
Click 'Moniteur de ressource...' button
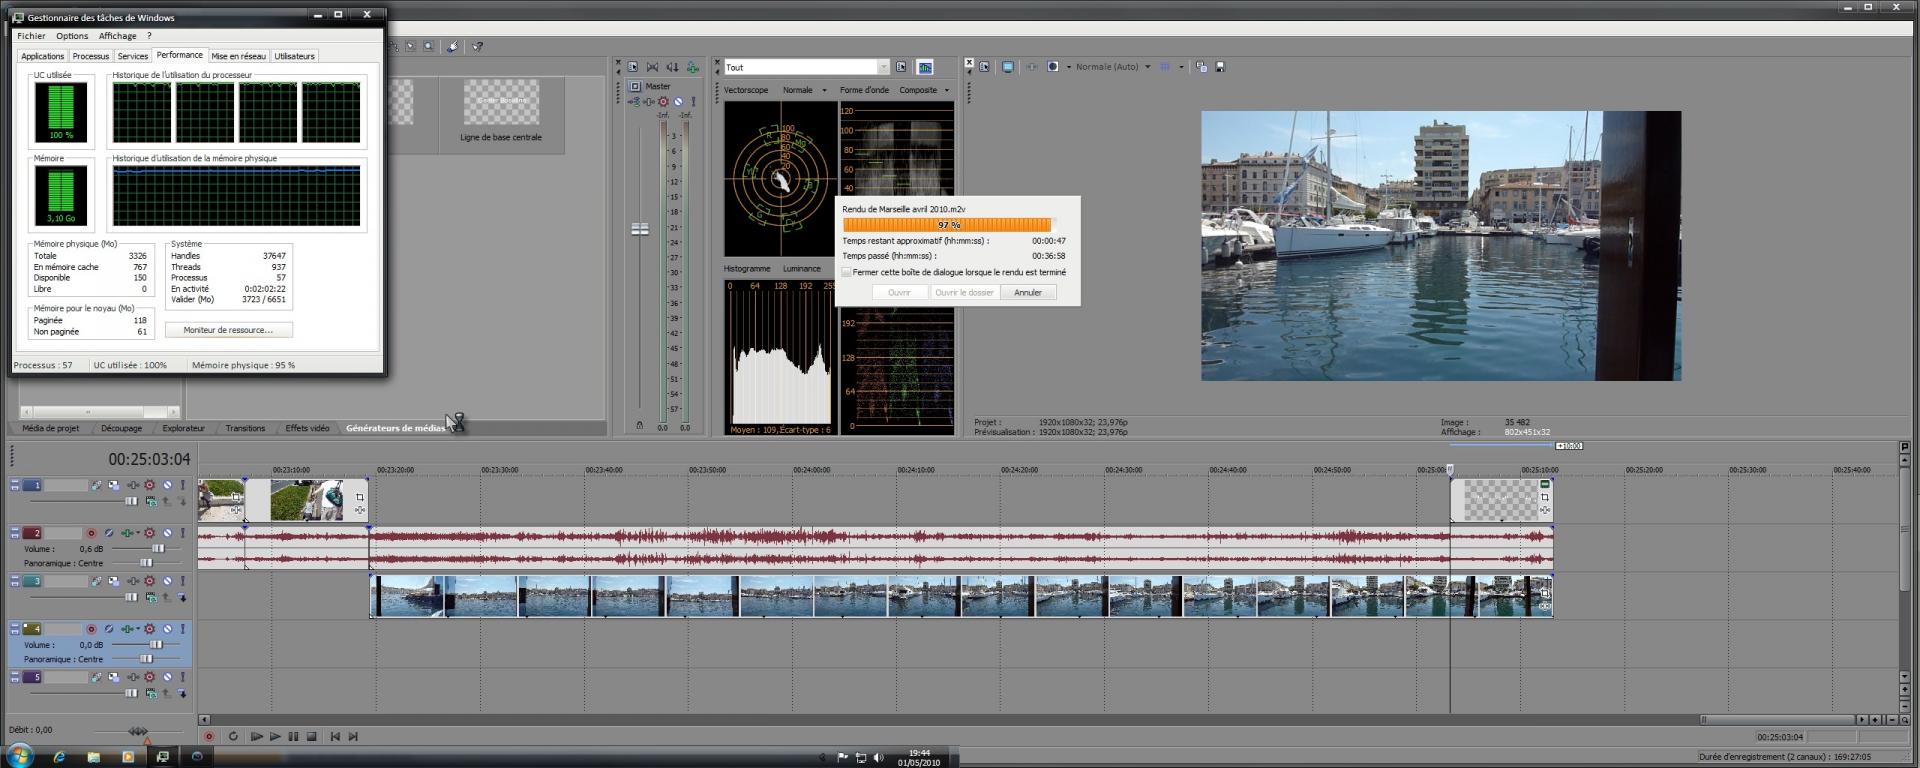(x=228, y=330)
